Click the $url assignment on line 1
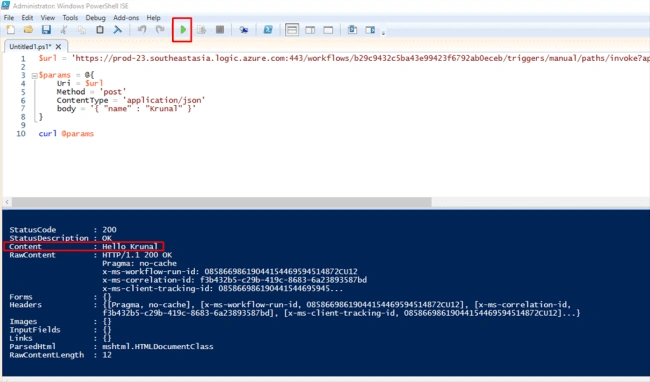The width and height of the screenshot is (650, 382). [344, 58]
